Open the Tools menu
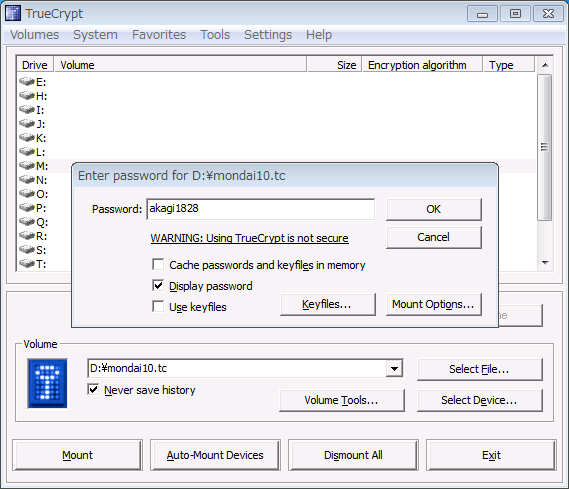Viewport: 569px width, 489px height. tap(215, 35)
